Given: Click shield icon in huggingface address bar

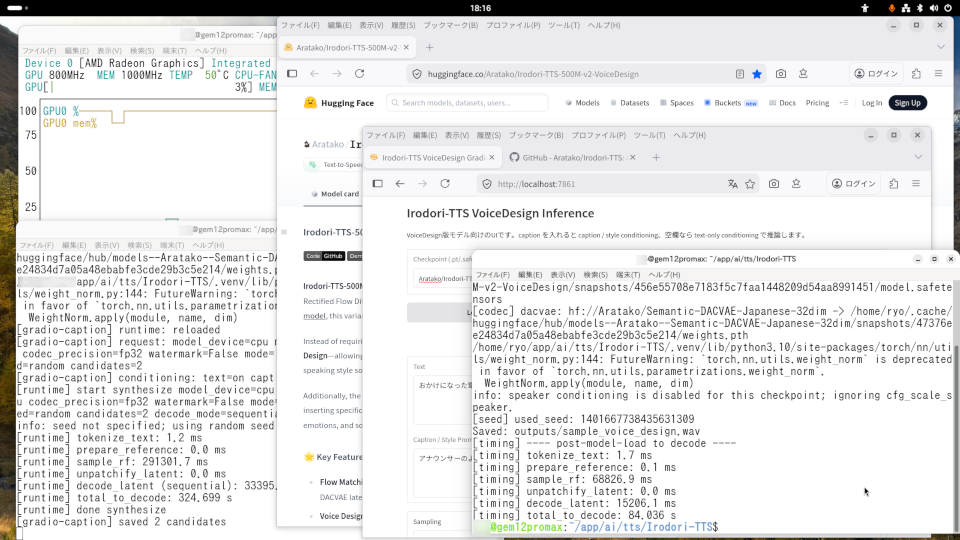Looking at the screenshot, I should 417,74.
